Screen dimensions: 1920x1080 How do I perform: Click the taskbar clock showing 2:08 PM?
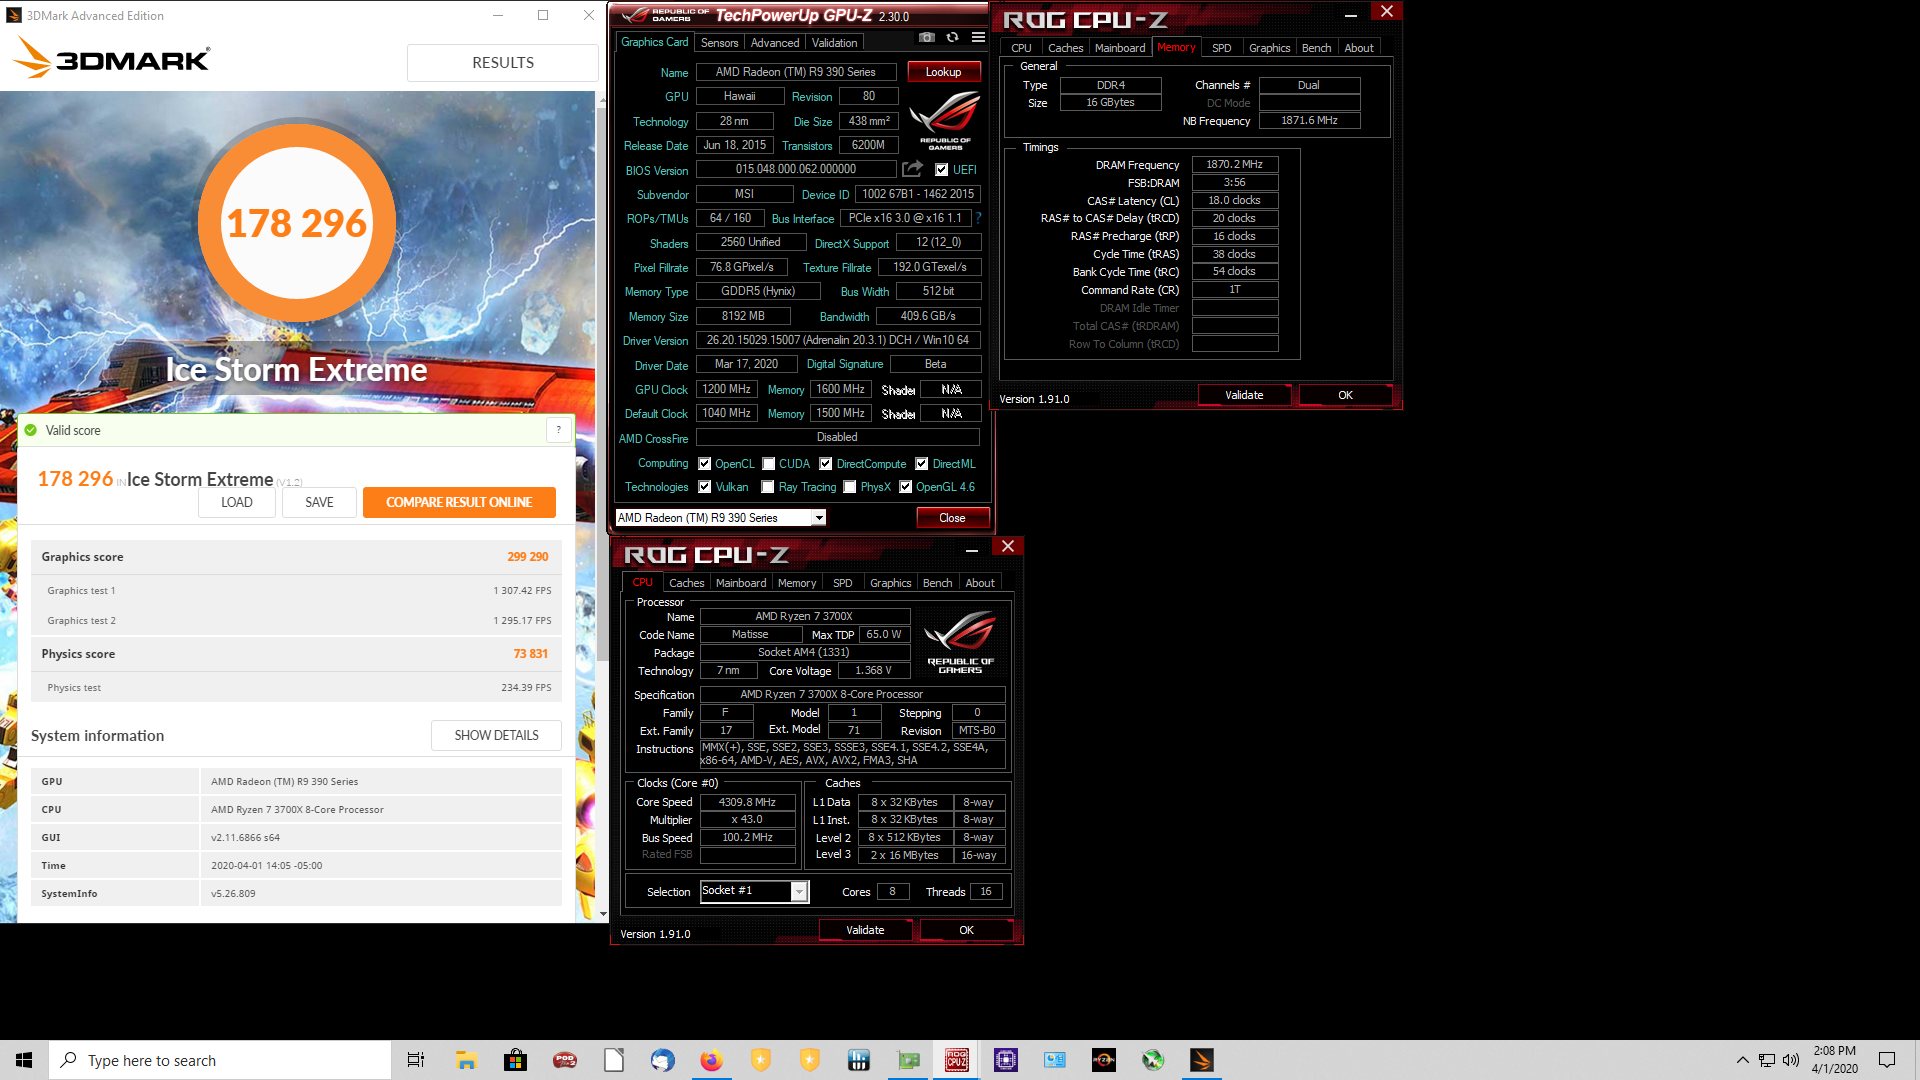click(x=1834, y=1060)
